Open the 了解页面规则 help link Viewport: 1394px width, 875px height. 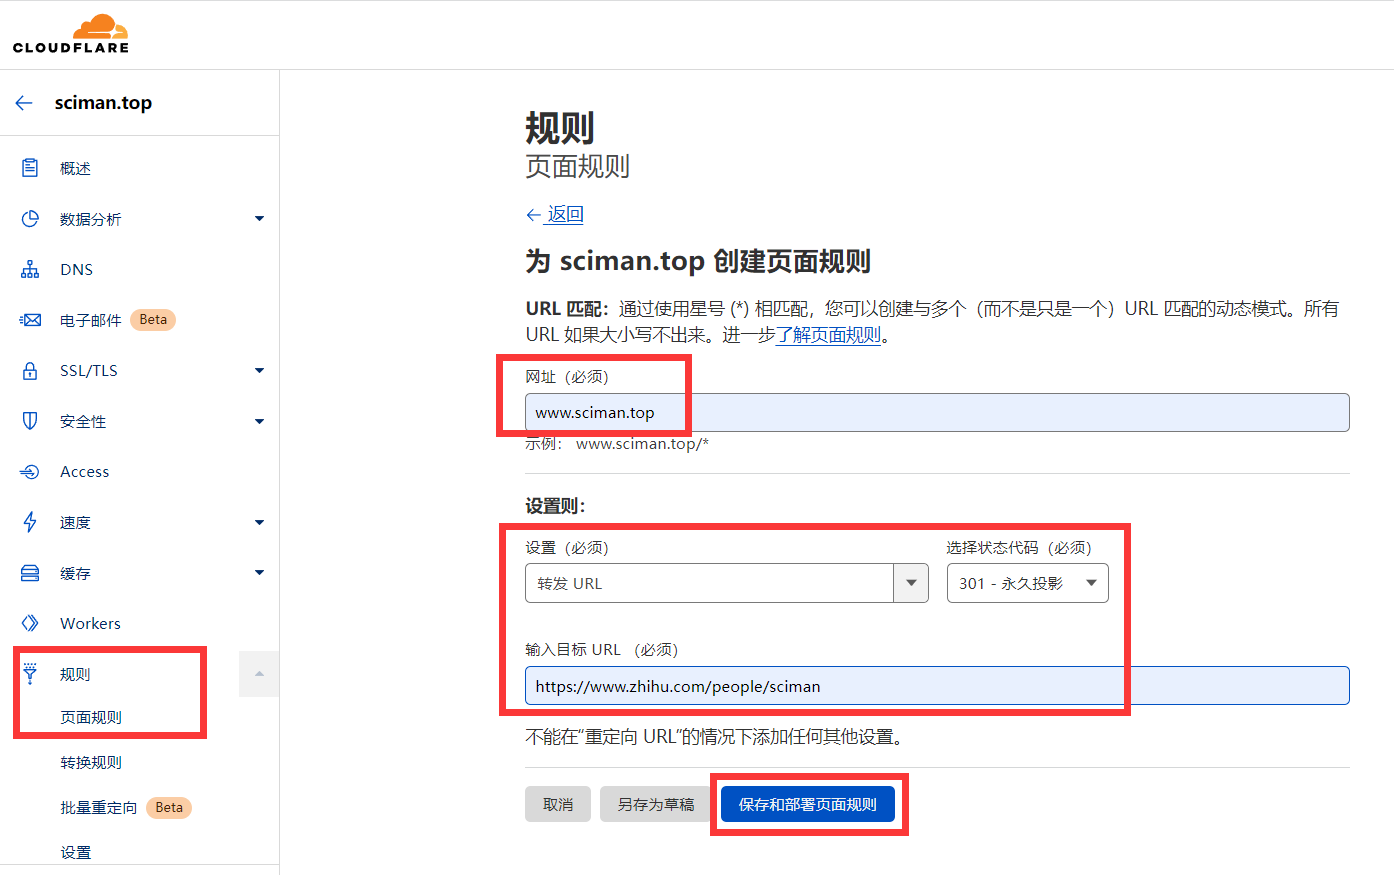click(828, 335)
